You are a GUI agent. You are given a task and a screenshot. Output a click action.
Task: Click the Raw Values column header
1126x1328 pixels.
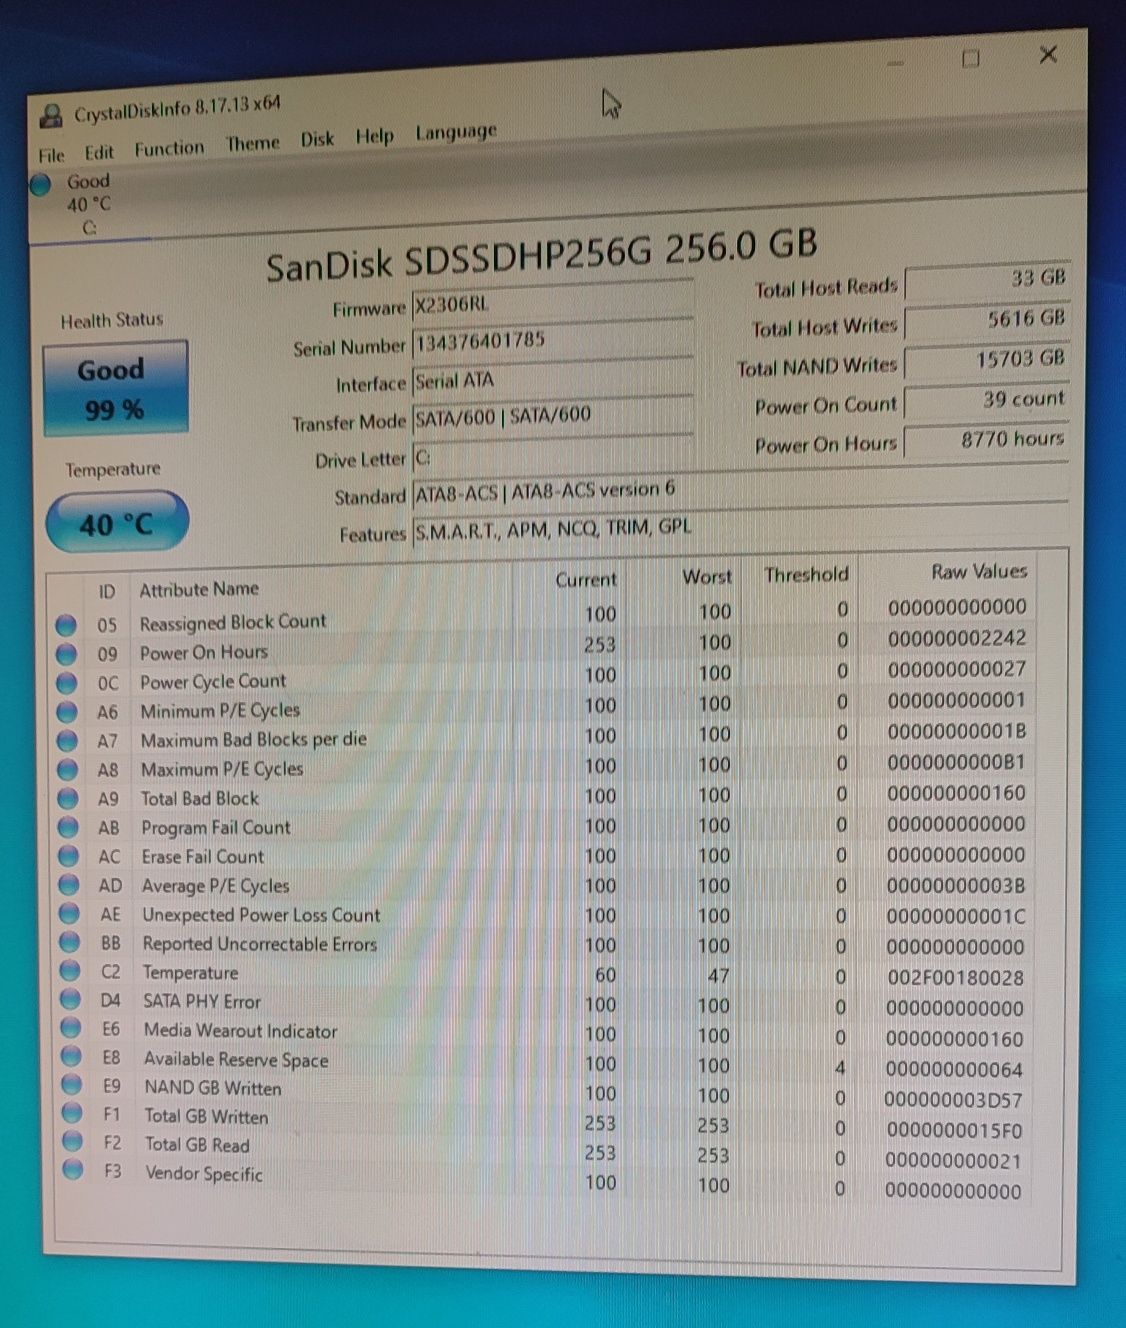[979, 572]
